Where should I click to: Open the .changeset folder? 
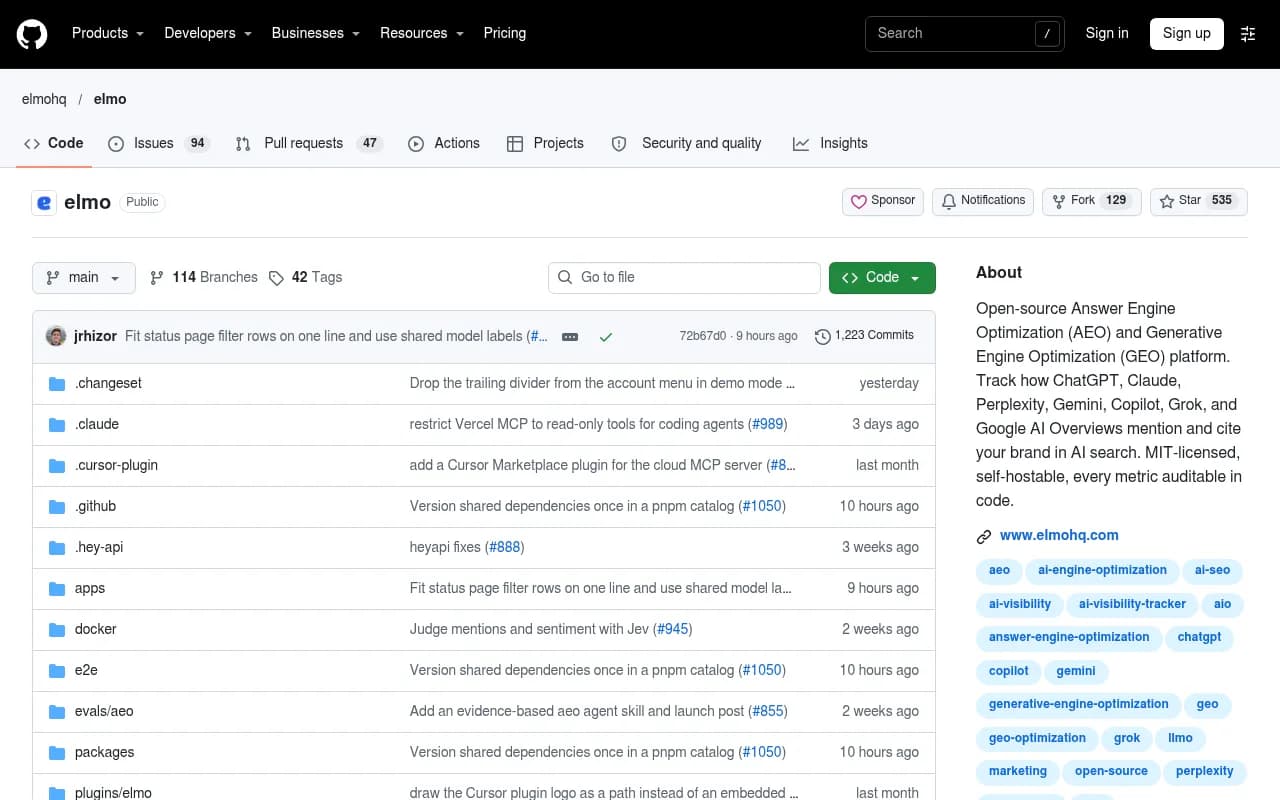(x=108, y=383)
